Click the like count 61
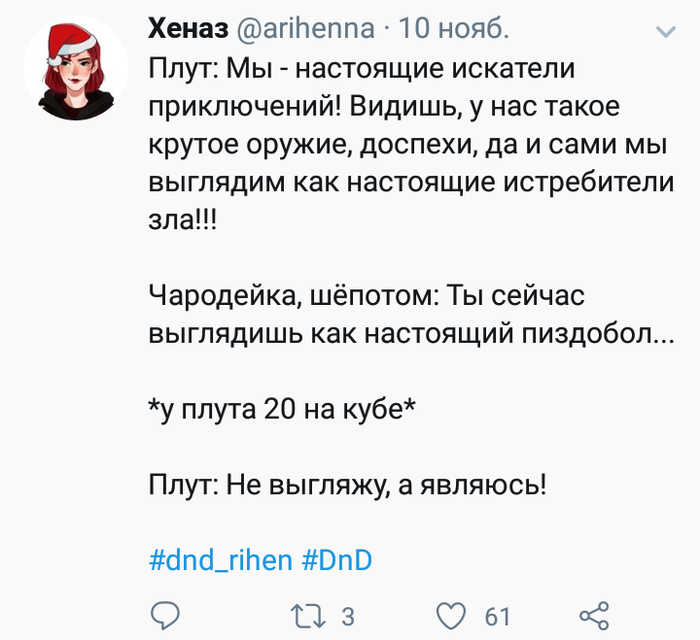700x640 pixels. coord(497,616)
